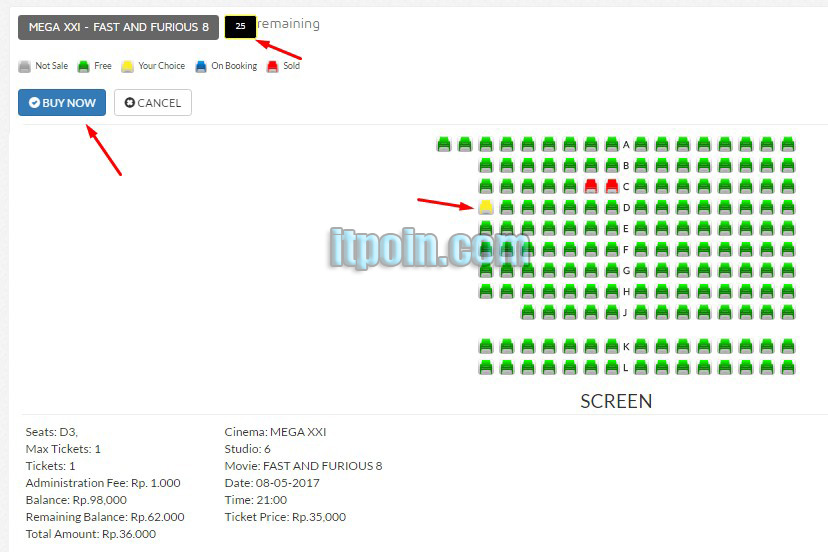828x552 pixels.
Task: Select the leftmost green seat in row J
Action: tap(528, 312)
